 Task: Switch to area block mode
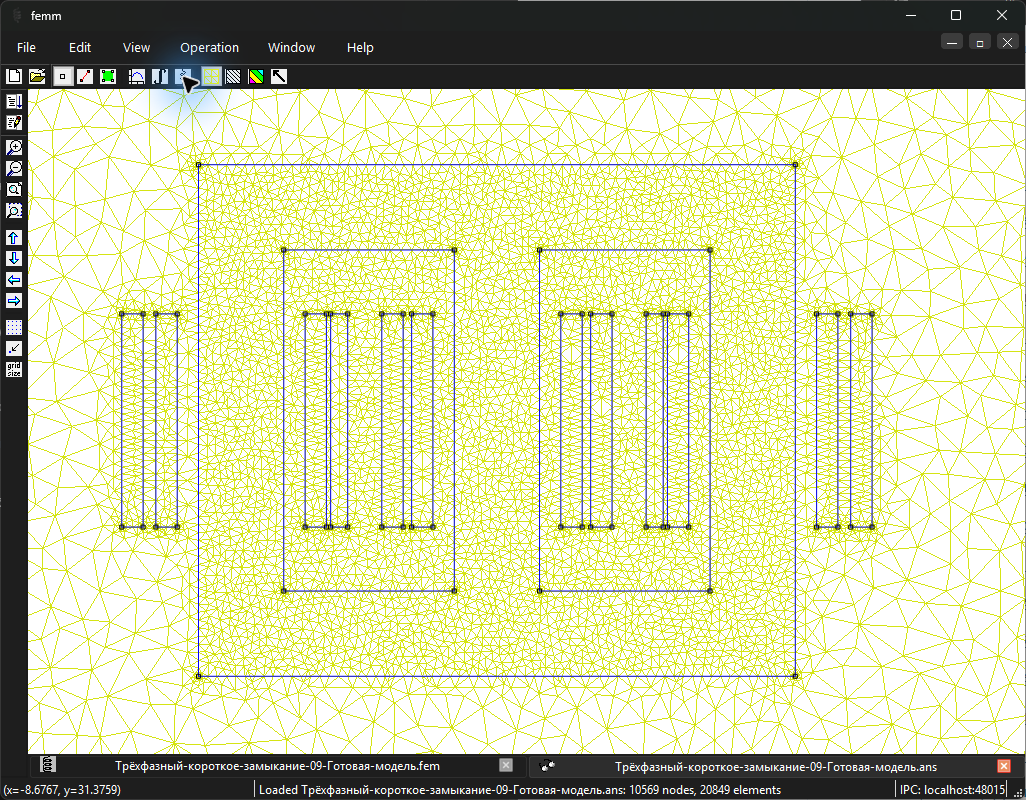tap(108, 77)
